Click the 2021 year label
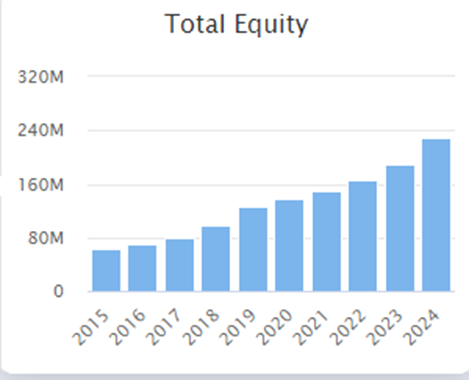The image size is (469, 380). point(310,328)
